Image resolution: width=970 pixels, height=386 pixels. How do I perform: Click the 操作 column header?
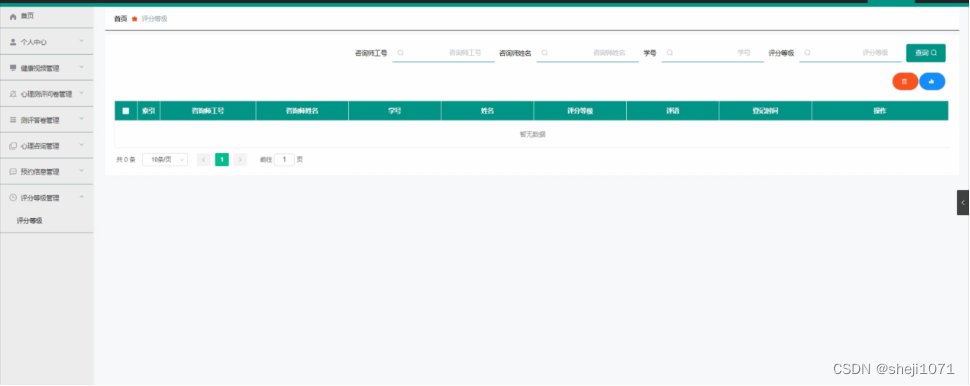point(880,111)
